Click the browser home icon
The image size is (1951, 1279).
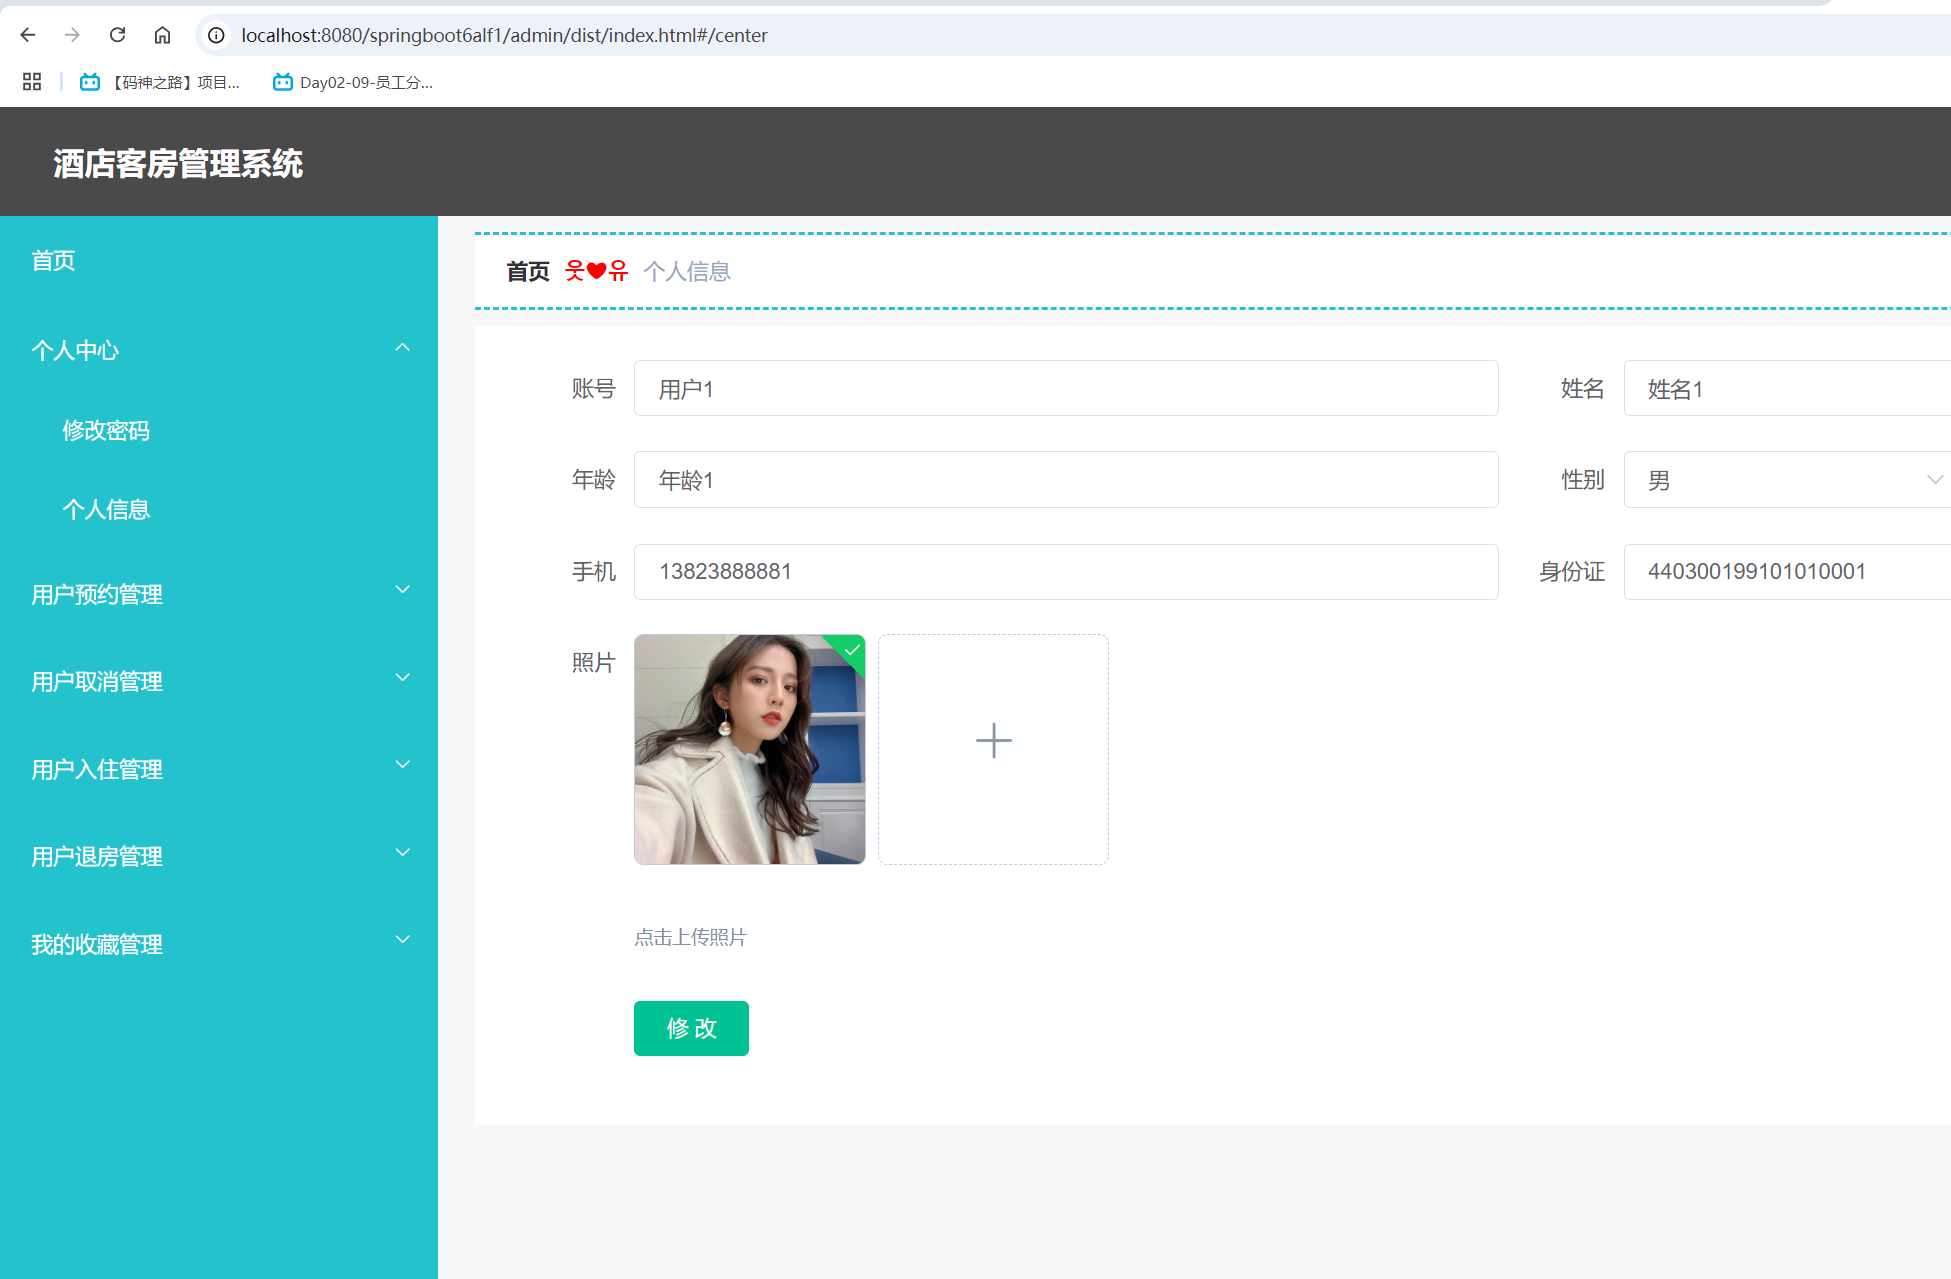coord(162,35)
